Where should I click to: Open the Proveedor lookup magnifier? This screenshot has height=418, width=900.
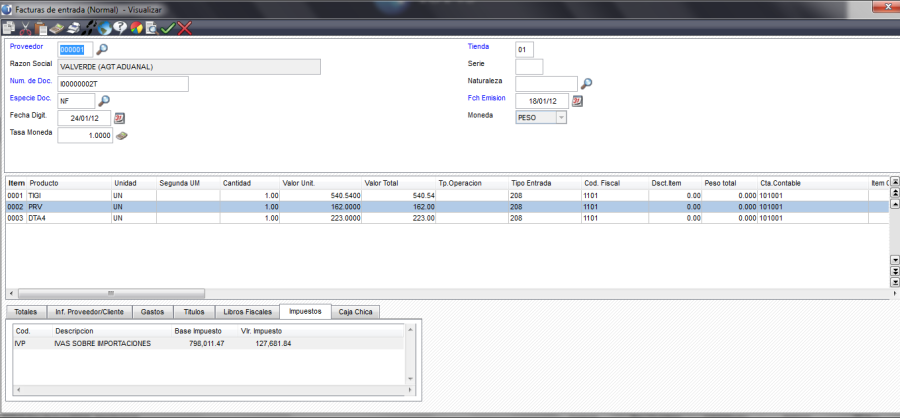(x=102, y=49)
